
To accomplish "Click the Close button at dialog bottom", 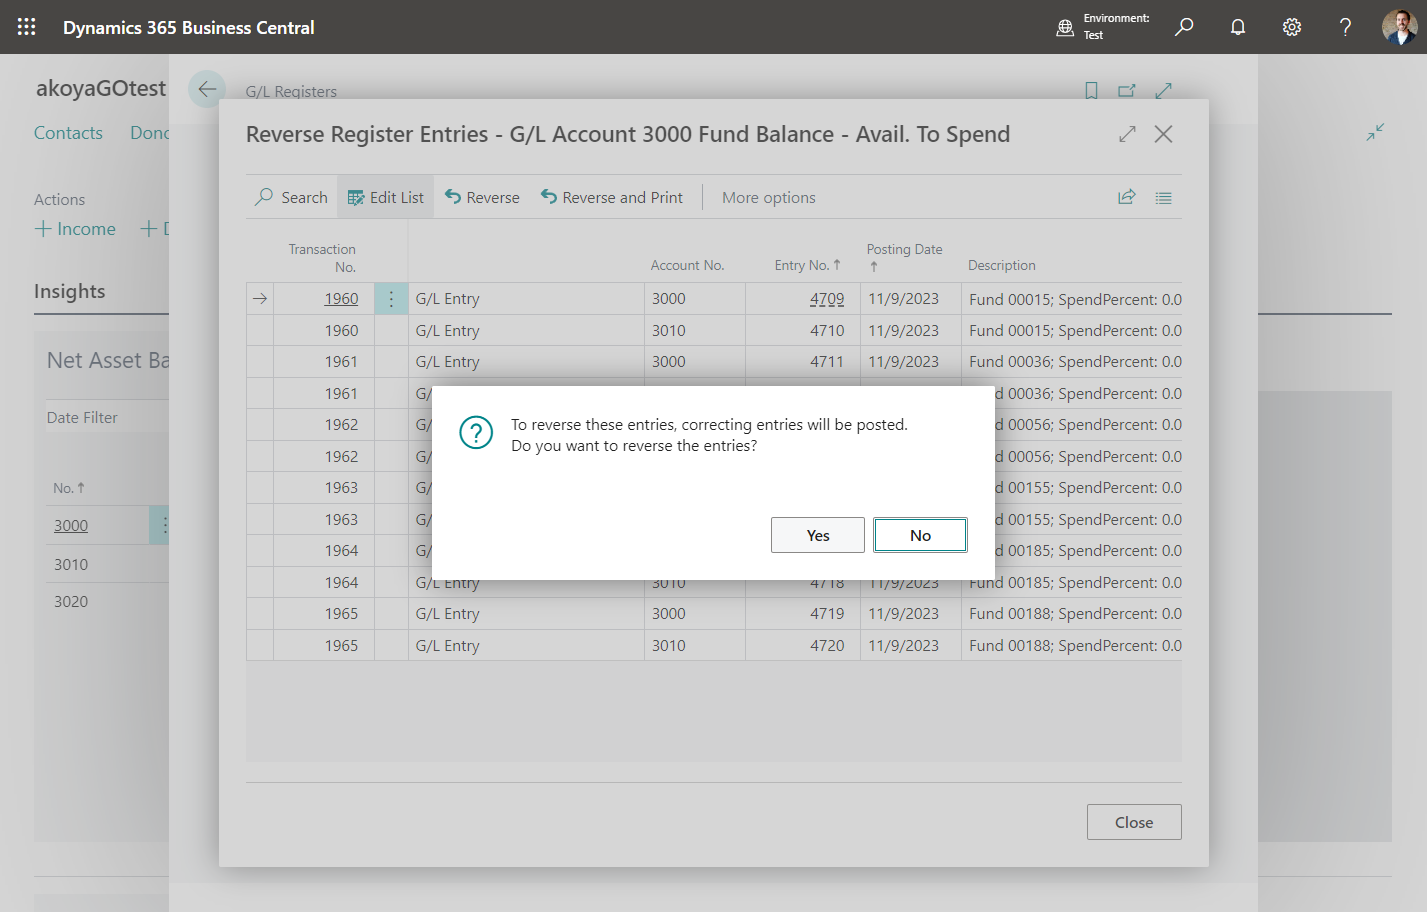I will coord(1134,822).
